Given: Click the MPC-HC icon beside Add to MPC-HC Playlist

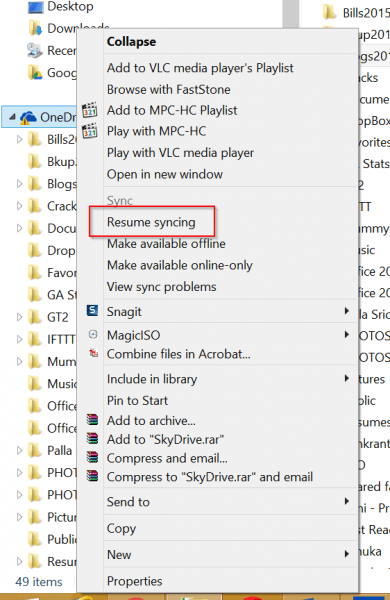Looking at the screenshot, I should [90, 110].
